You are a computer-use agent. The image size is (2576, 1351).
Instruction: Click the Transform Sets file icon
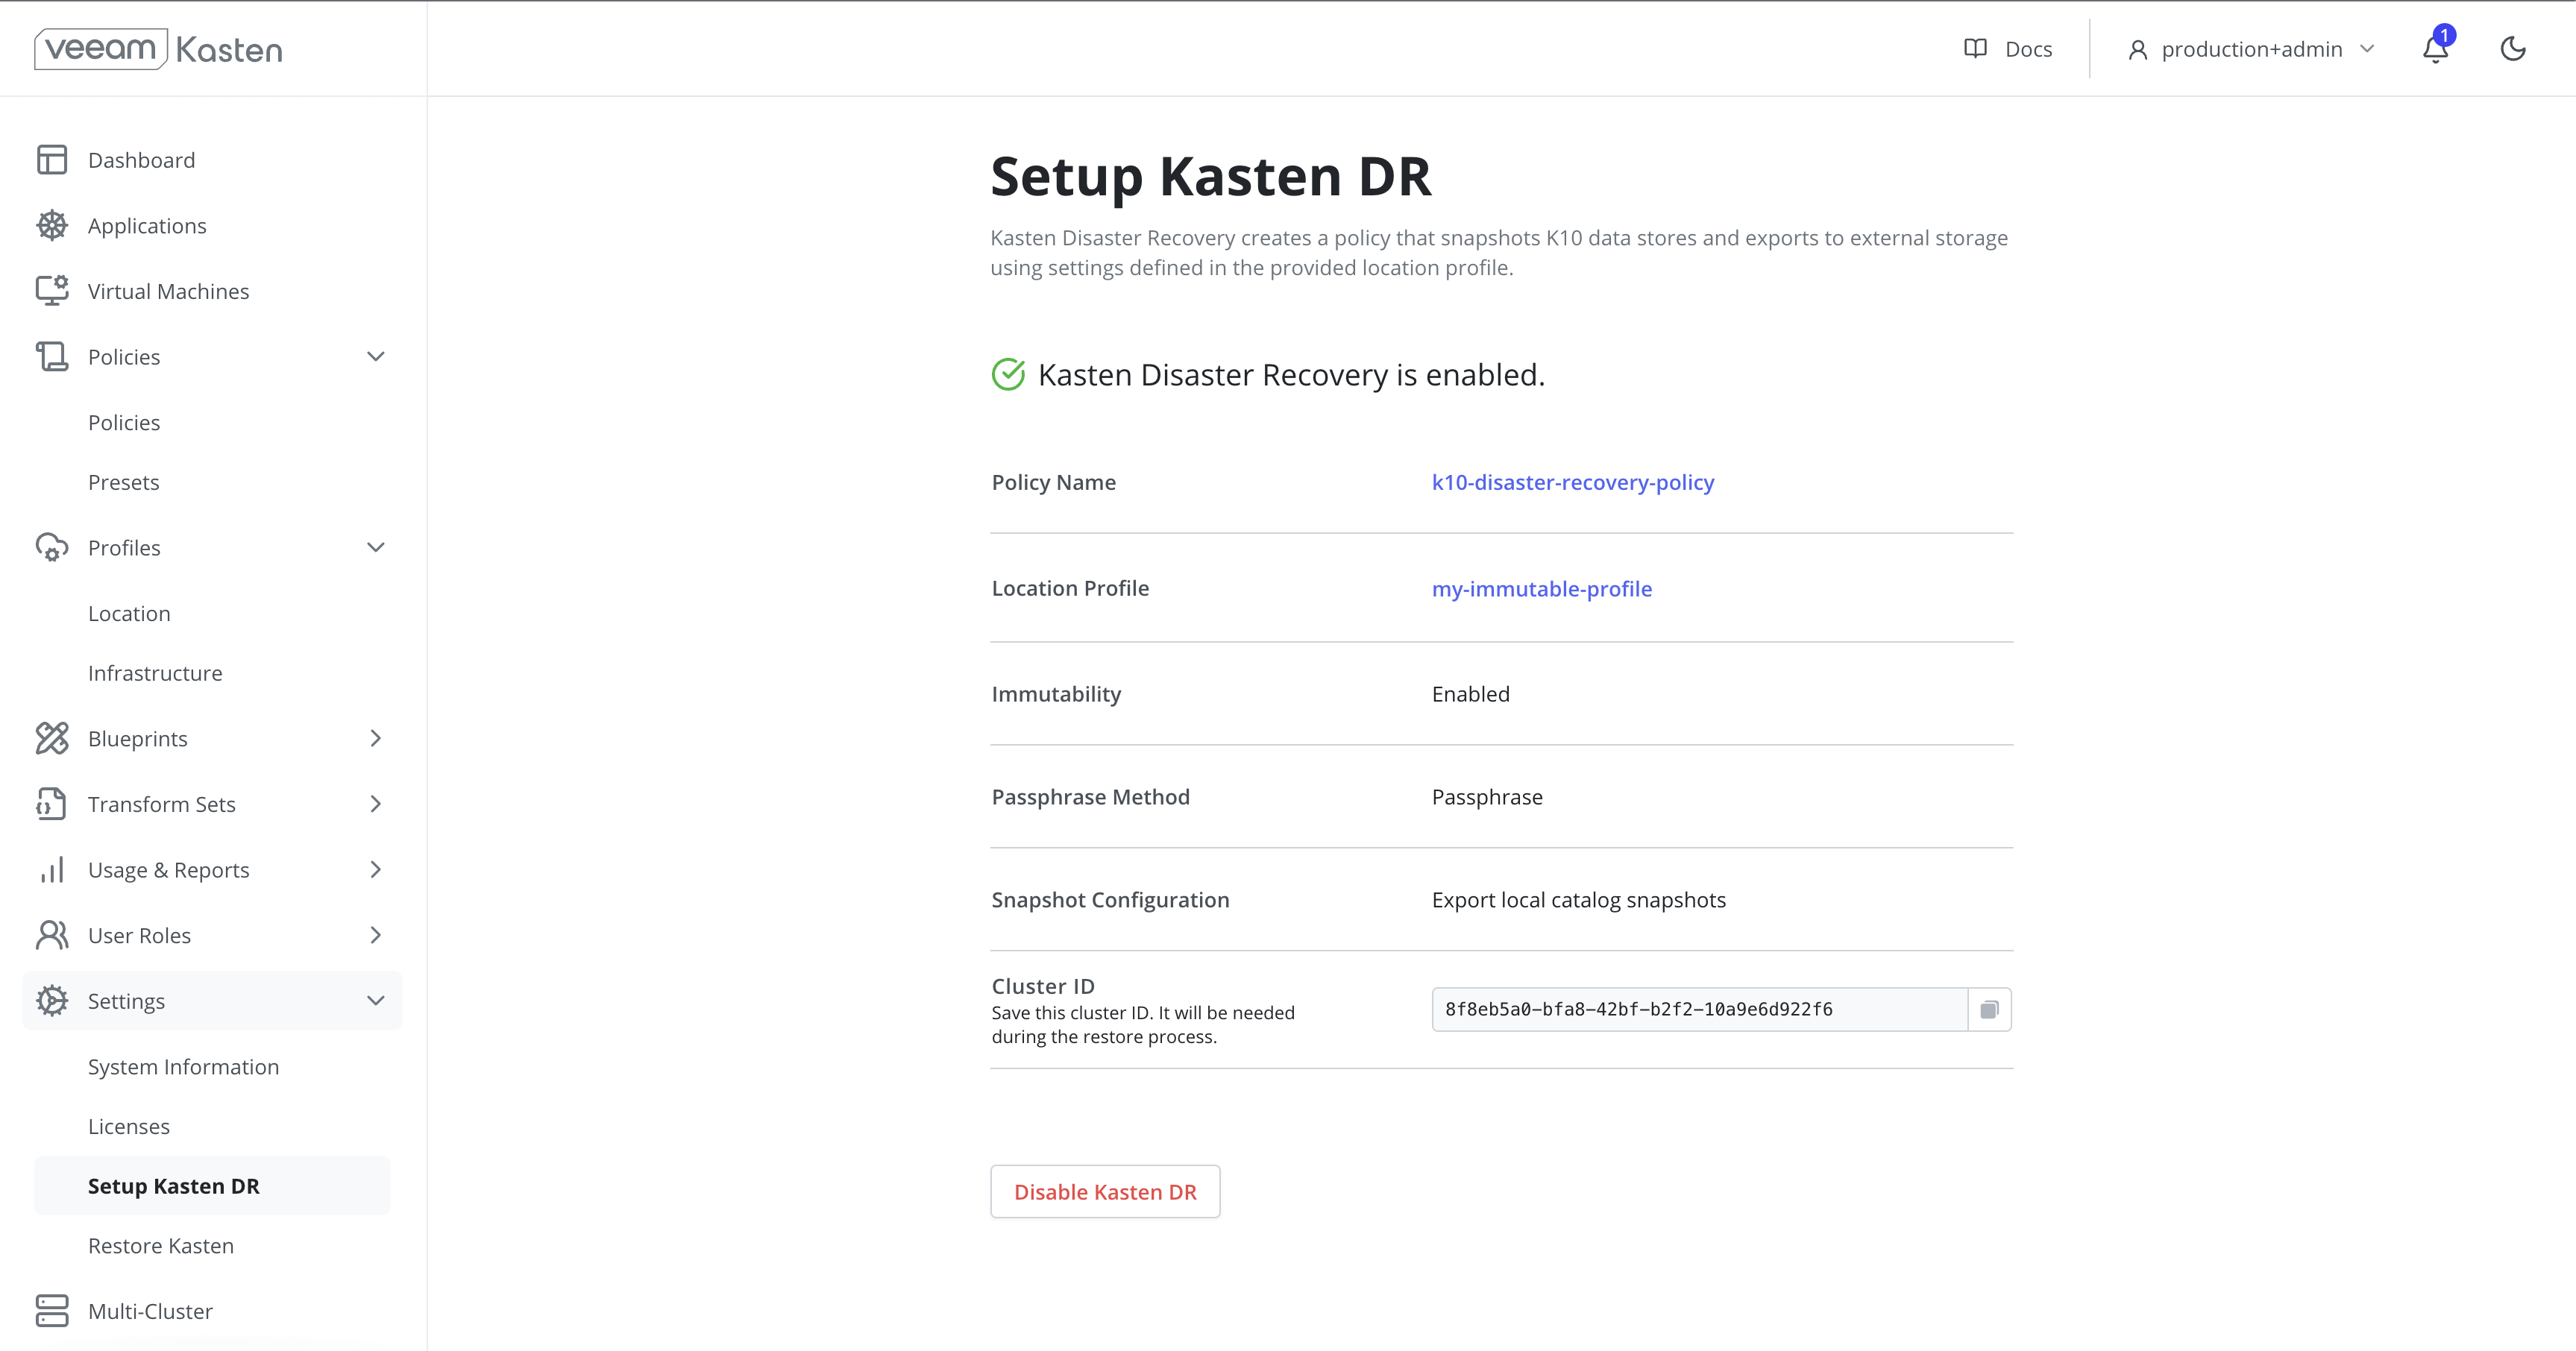pyautogui.click(x=52, y=804)
